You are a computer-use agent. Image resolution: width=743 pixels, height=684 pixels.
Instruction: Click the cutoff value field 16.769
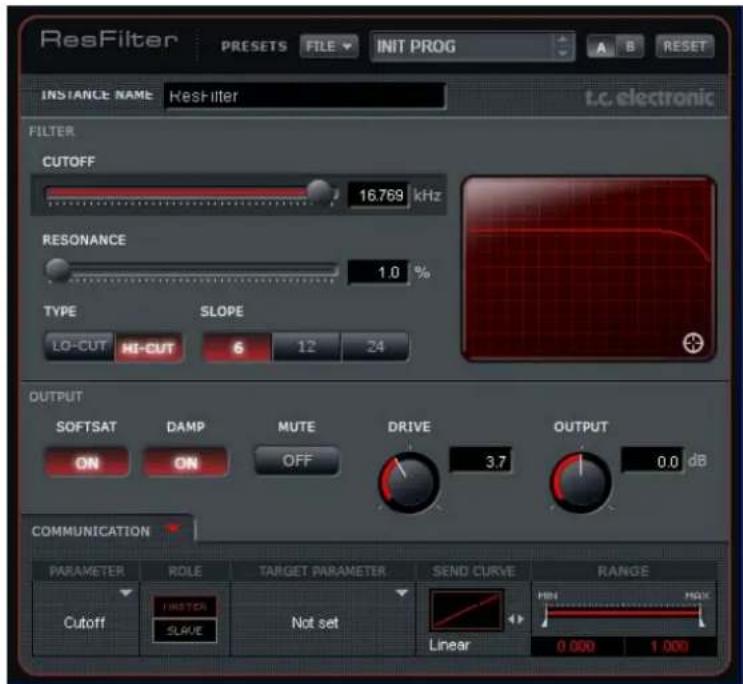378,195
